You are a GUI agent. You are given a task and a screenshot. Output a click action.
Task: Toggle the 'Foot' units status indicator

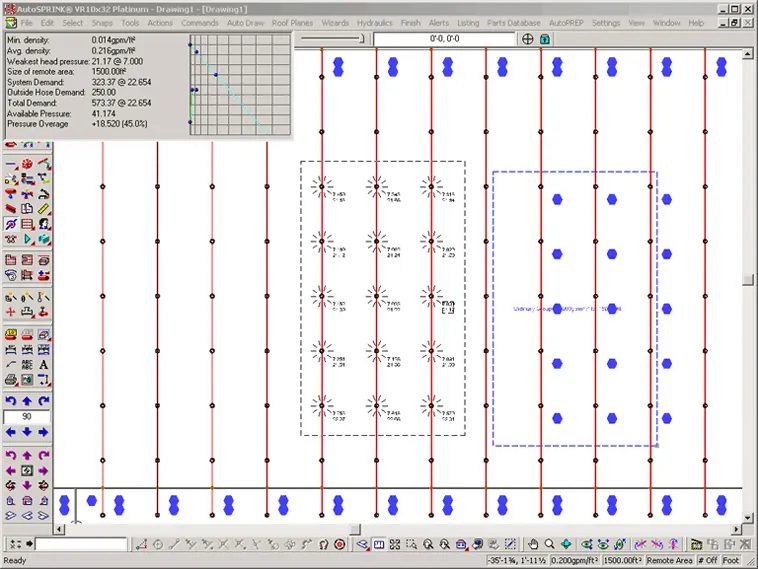(x=730, y=560)
